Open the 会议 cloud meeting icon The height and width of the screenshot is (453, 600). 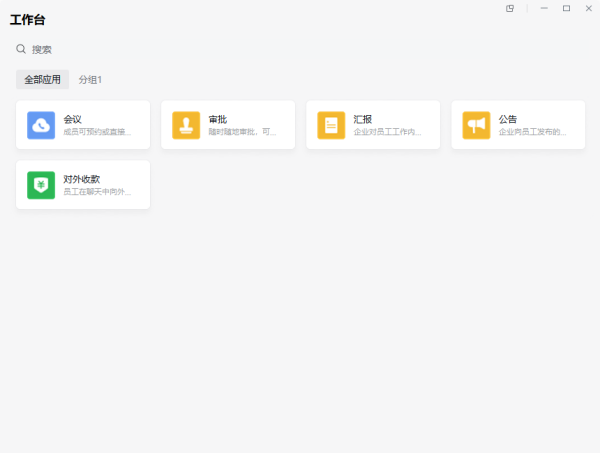41,125
